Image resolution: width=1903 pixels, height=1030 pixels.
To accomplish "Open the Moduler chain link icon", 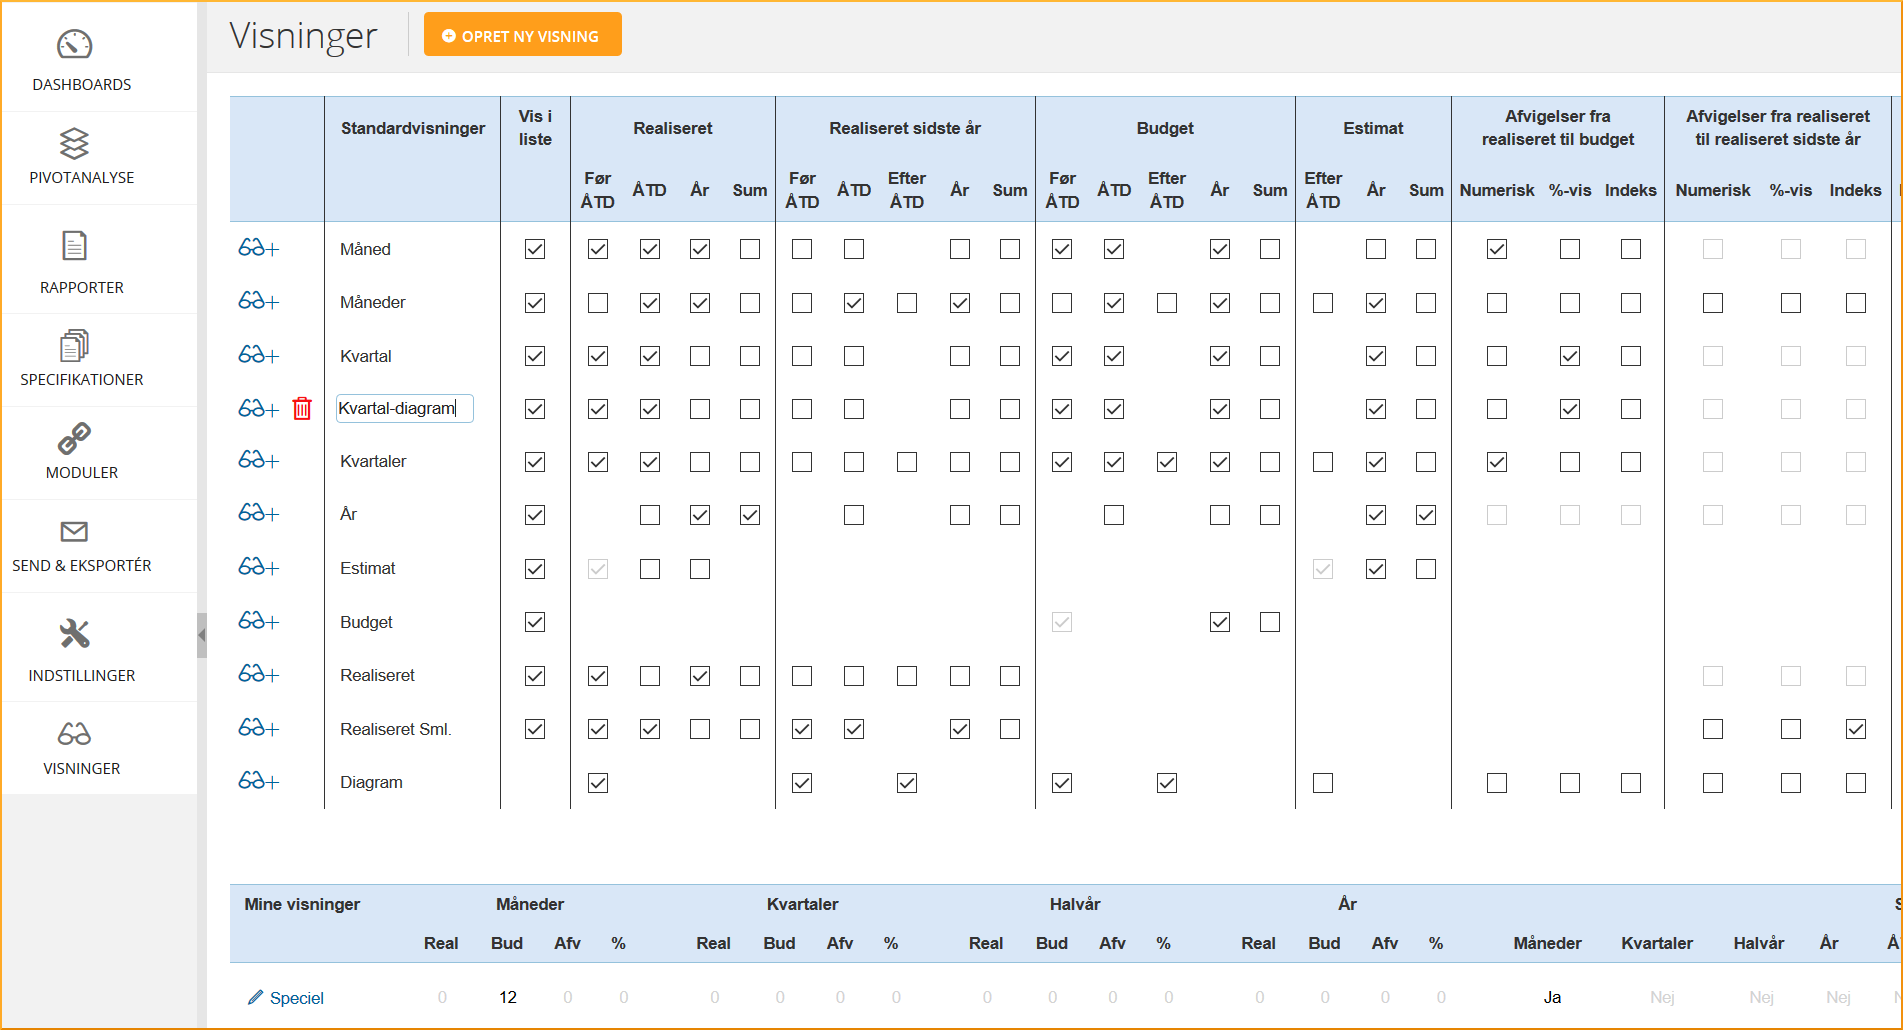I will (75, 438).
